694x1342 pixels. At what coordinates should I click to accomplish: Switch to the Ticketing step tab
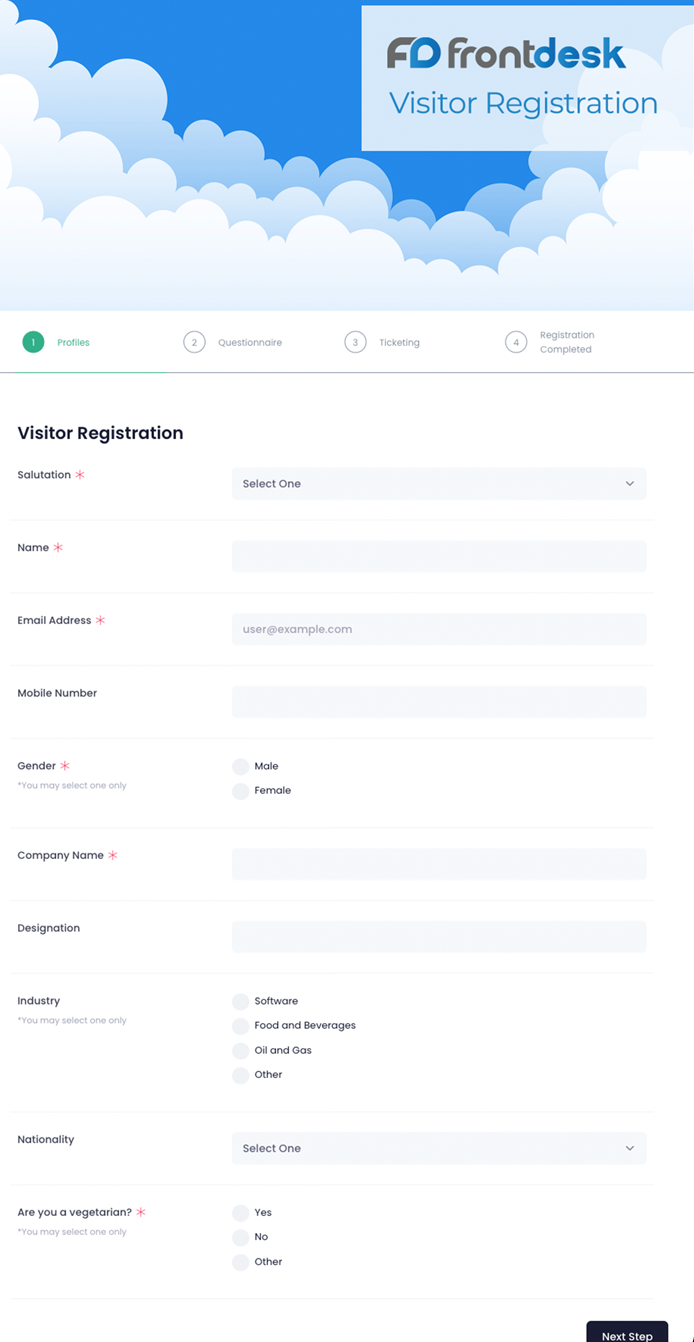click(399, 342)
